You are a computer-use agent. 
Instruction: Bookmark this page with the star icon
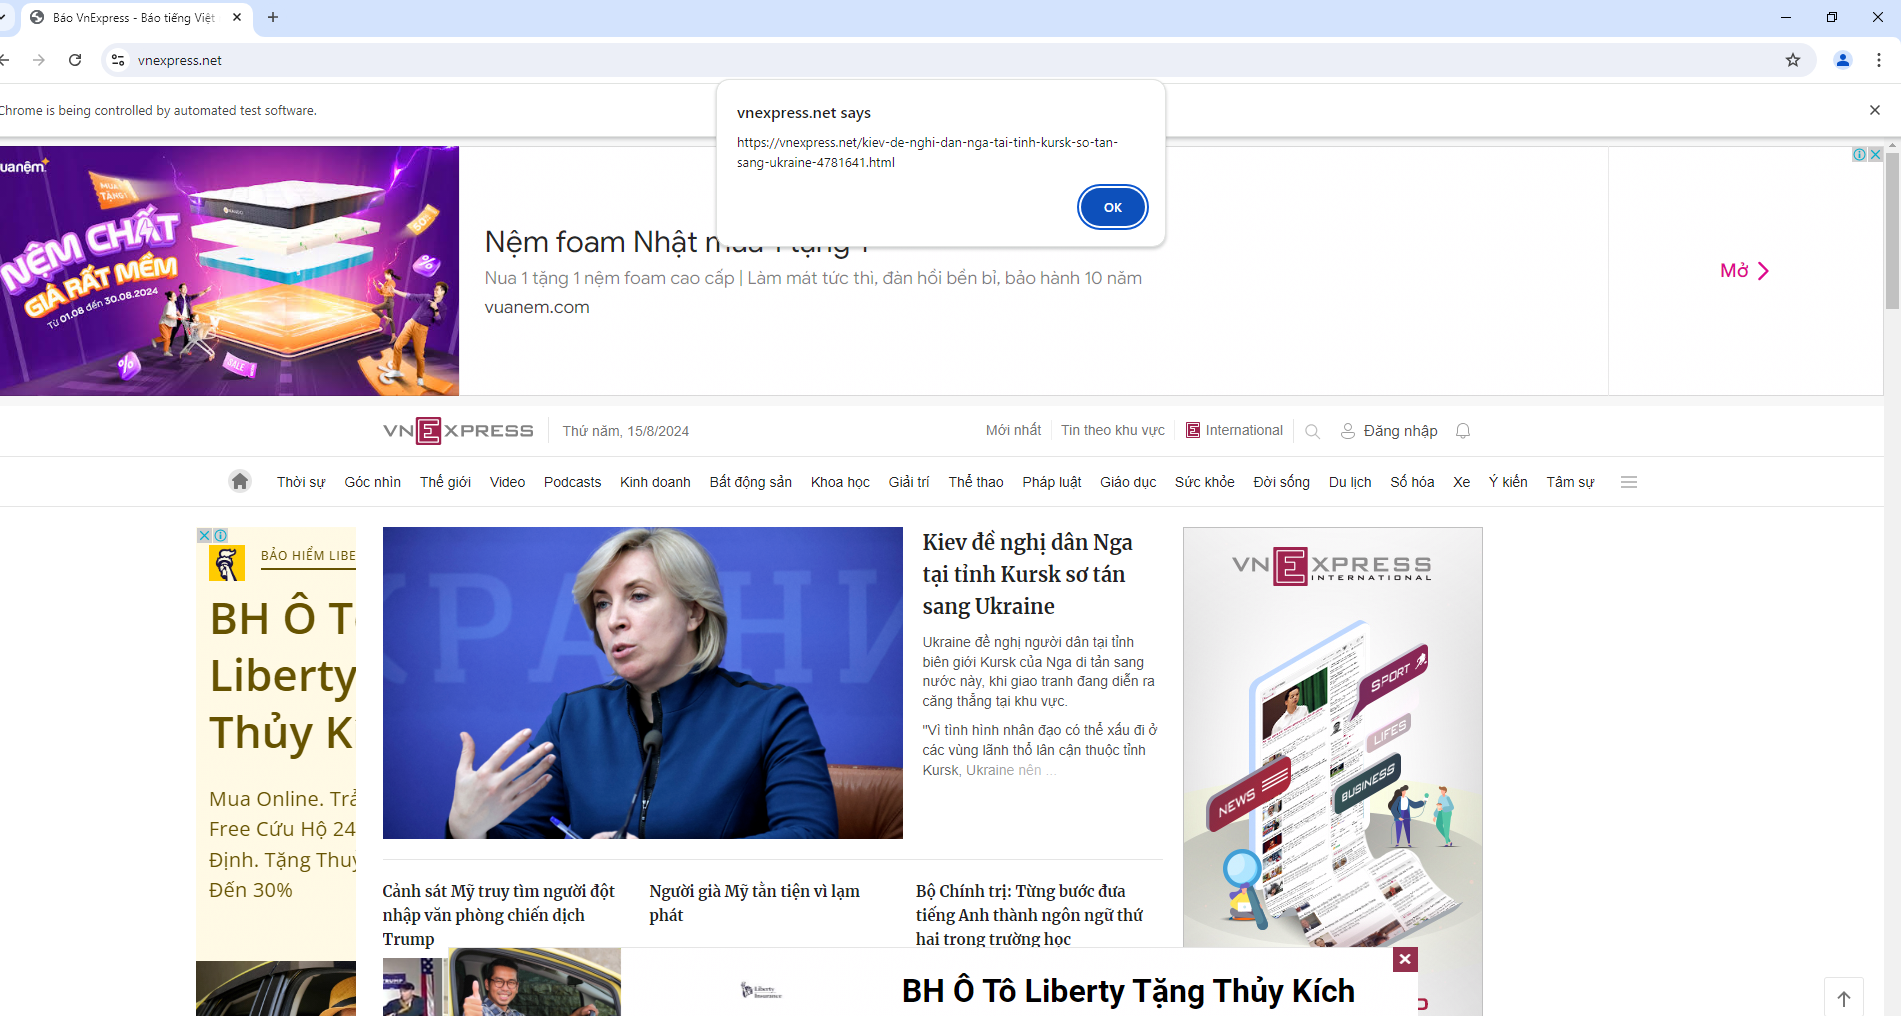(1793, 60)
